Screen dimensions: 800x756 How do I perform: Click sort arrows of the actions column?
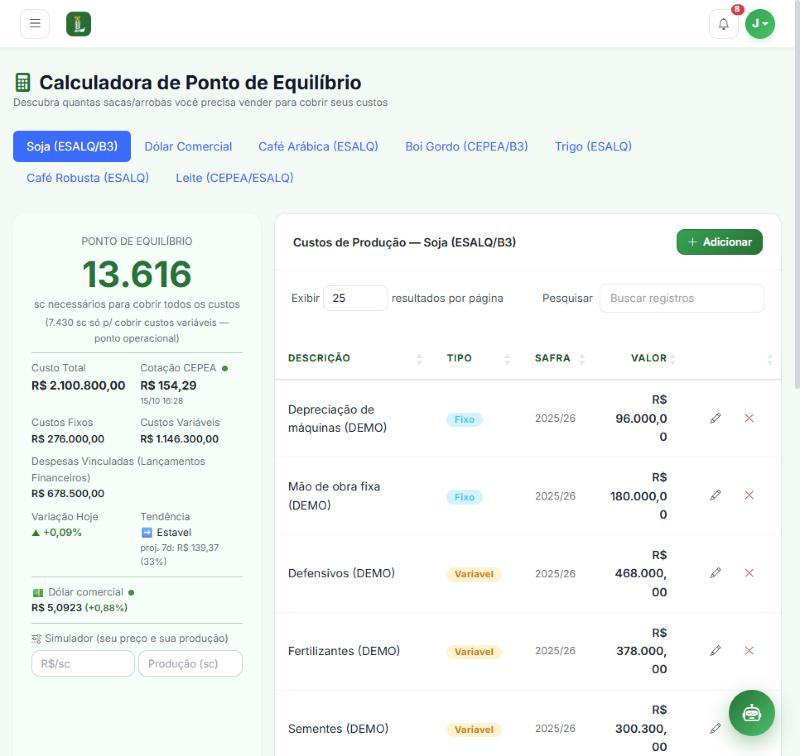tap(770, 359)
